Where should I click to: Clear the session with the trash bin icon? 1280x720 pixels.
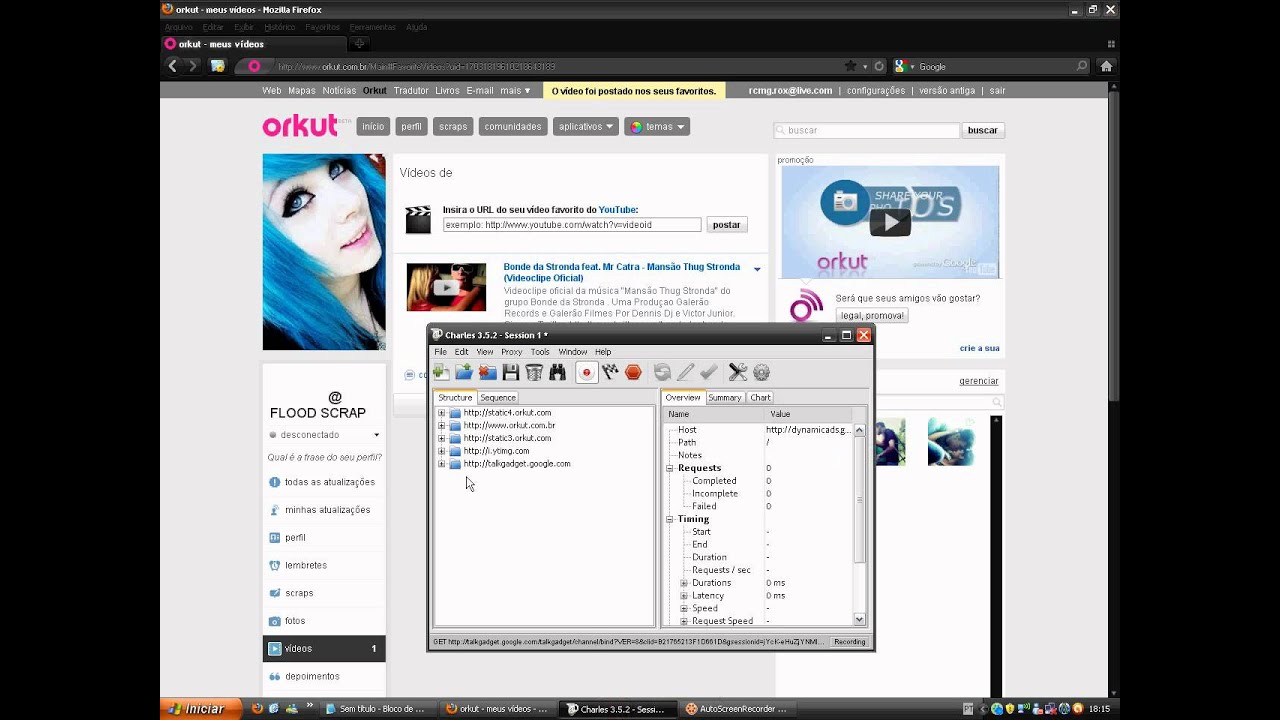coord(534,372)
